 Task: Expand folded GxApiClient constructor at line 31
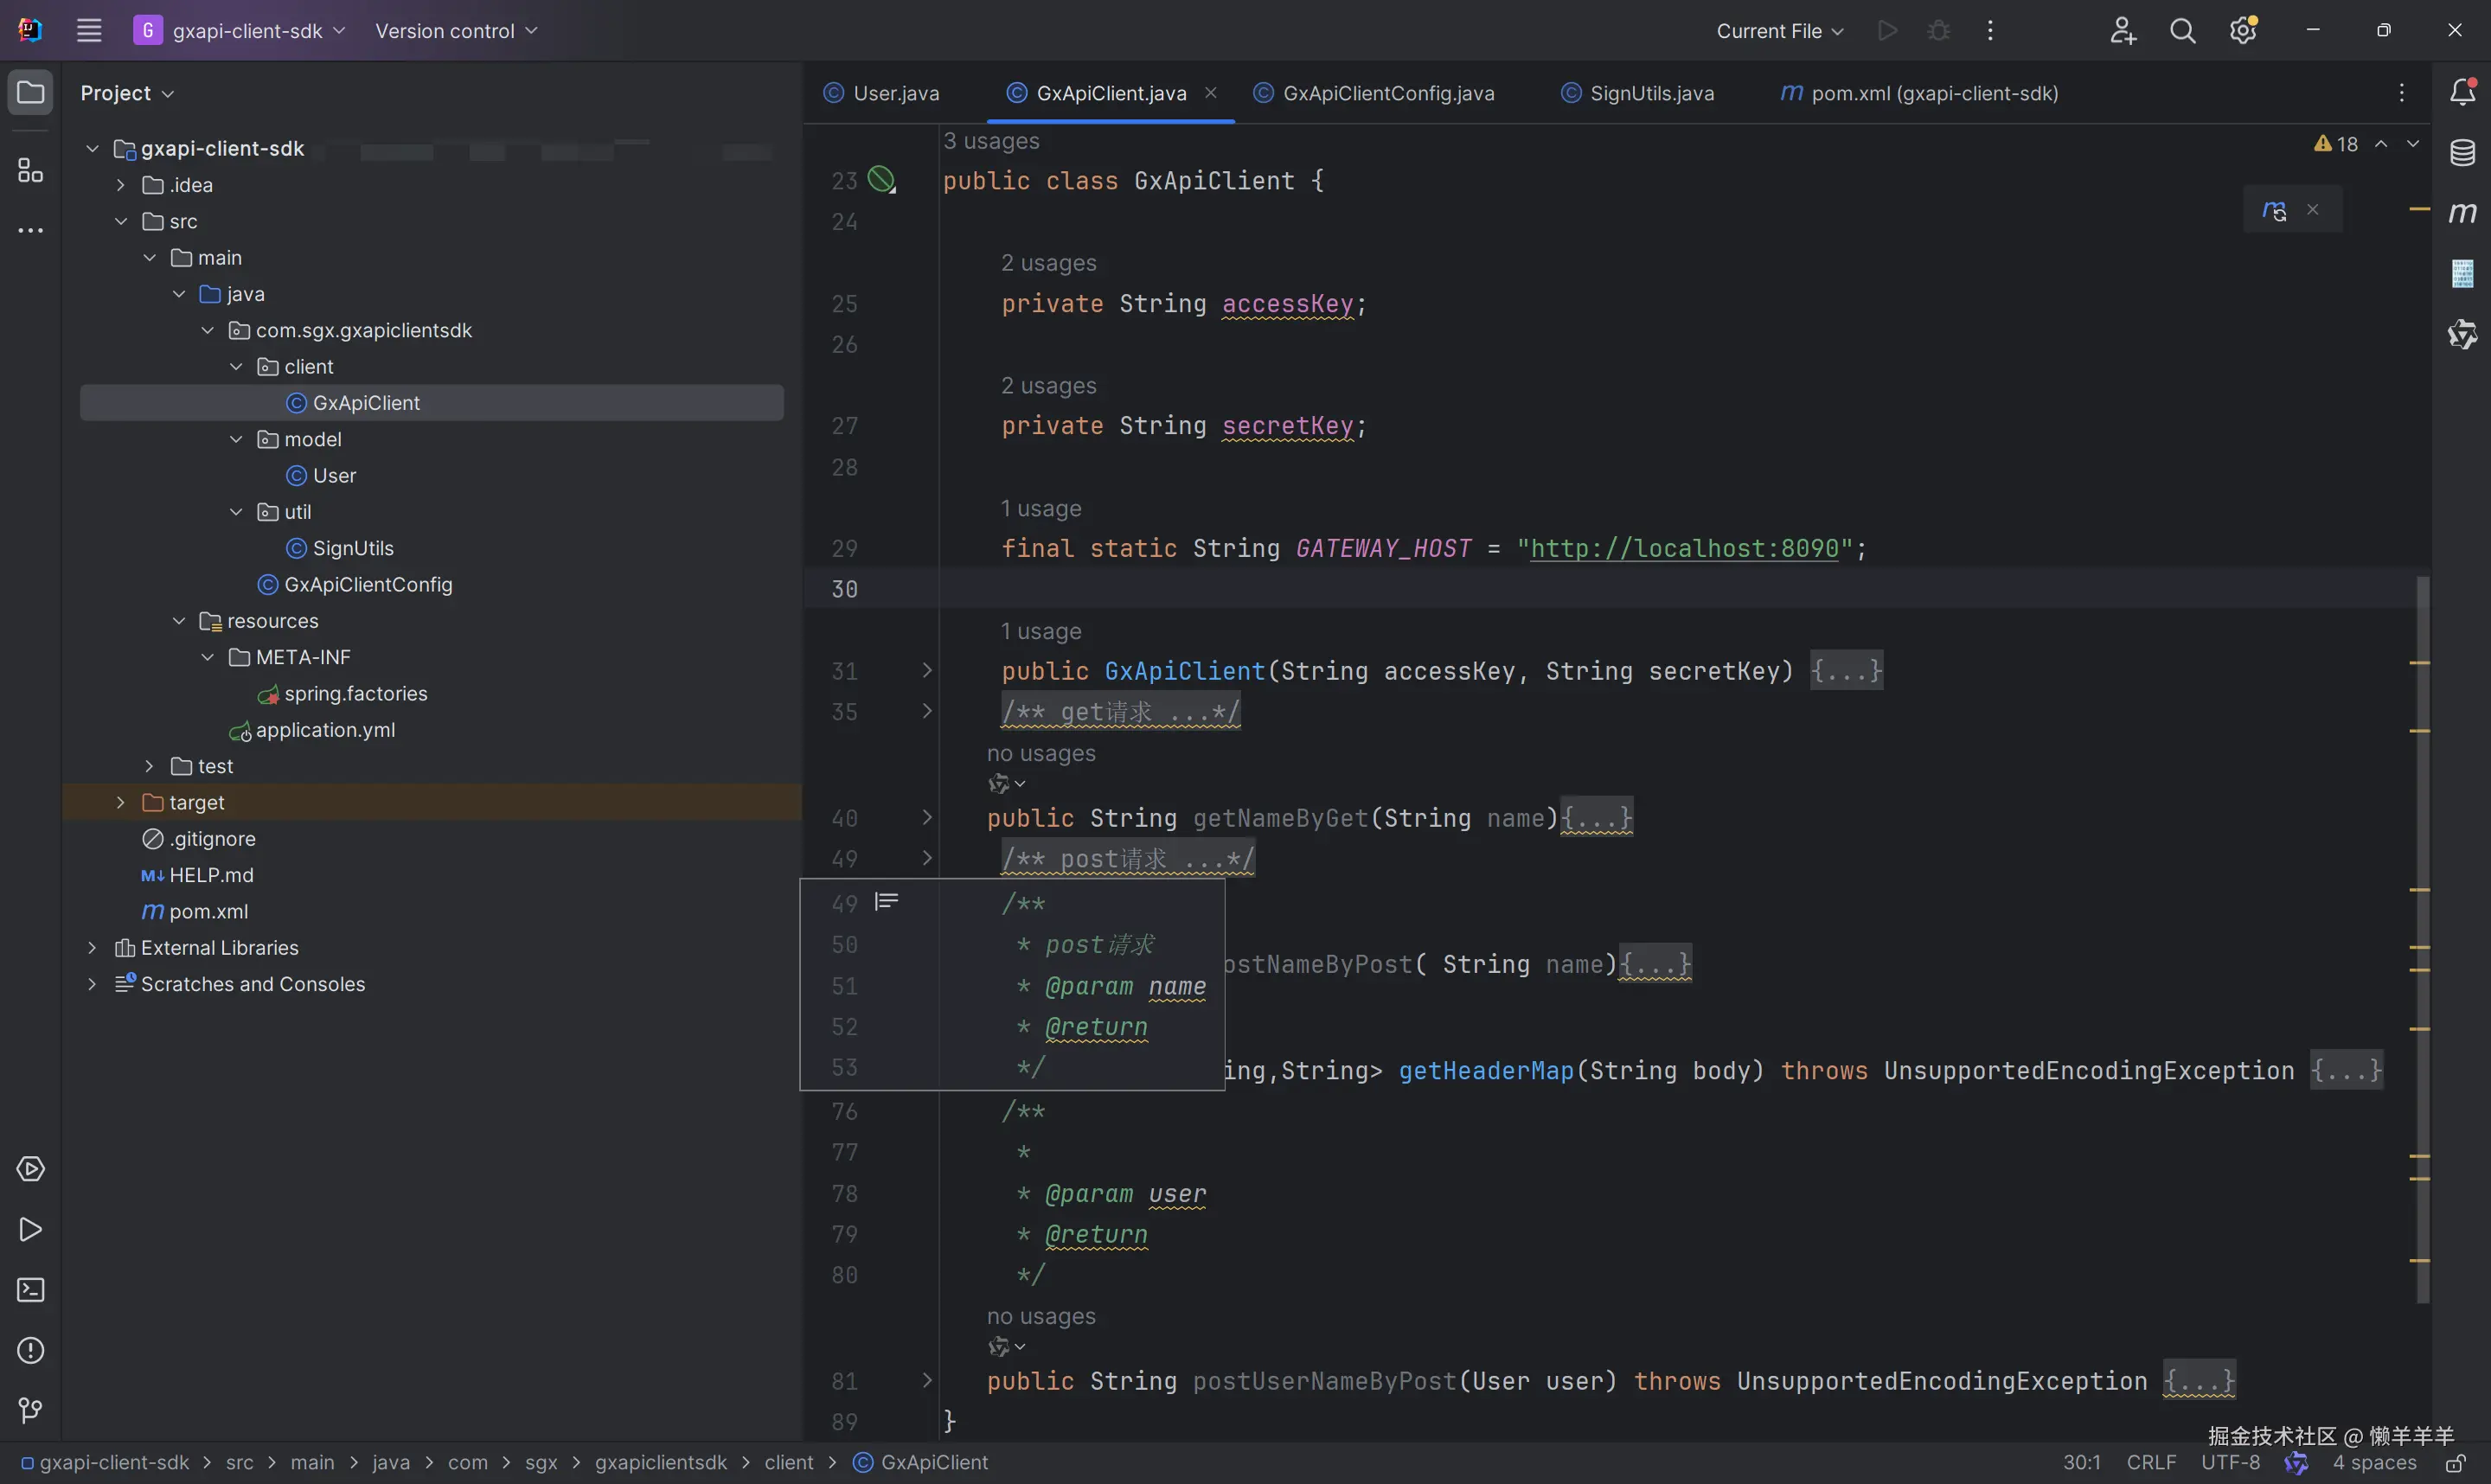click(x=927, y=670)
